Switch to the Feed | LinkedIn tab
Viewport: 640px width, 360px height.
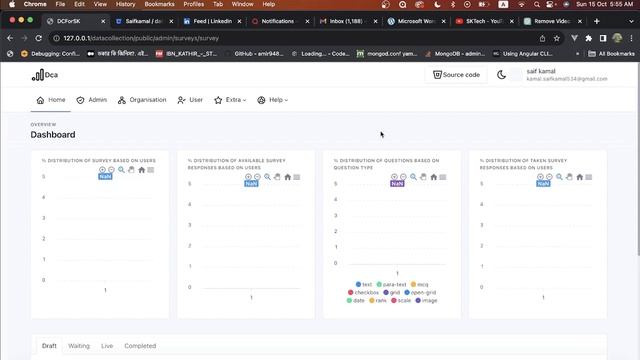pos(212,21)
